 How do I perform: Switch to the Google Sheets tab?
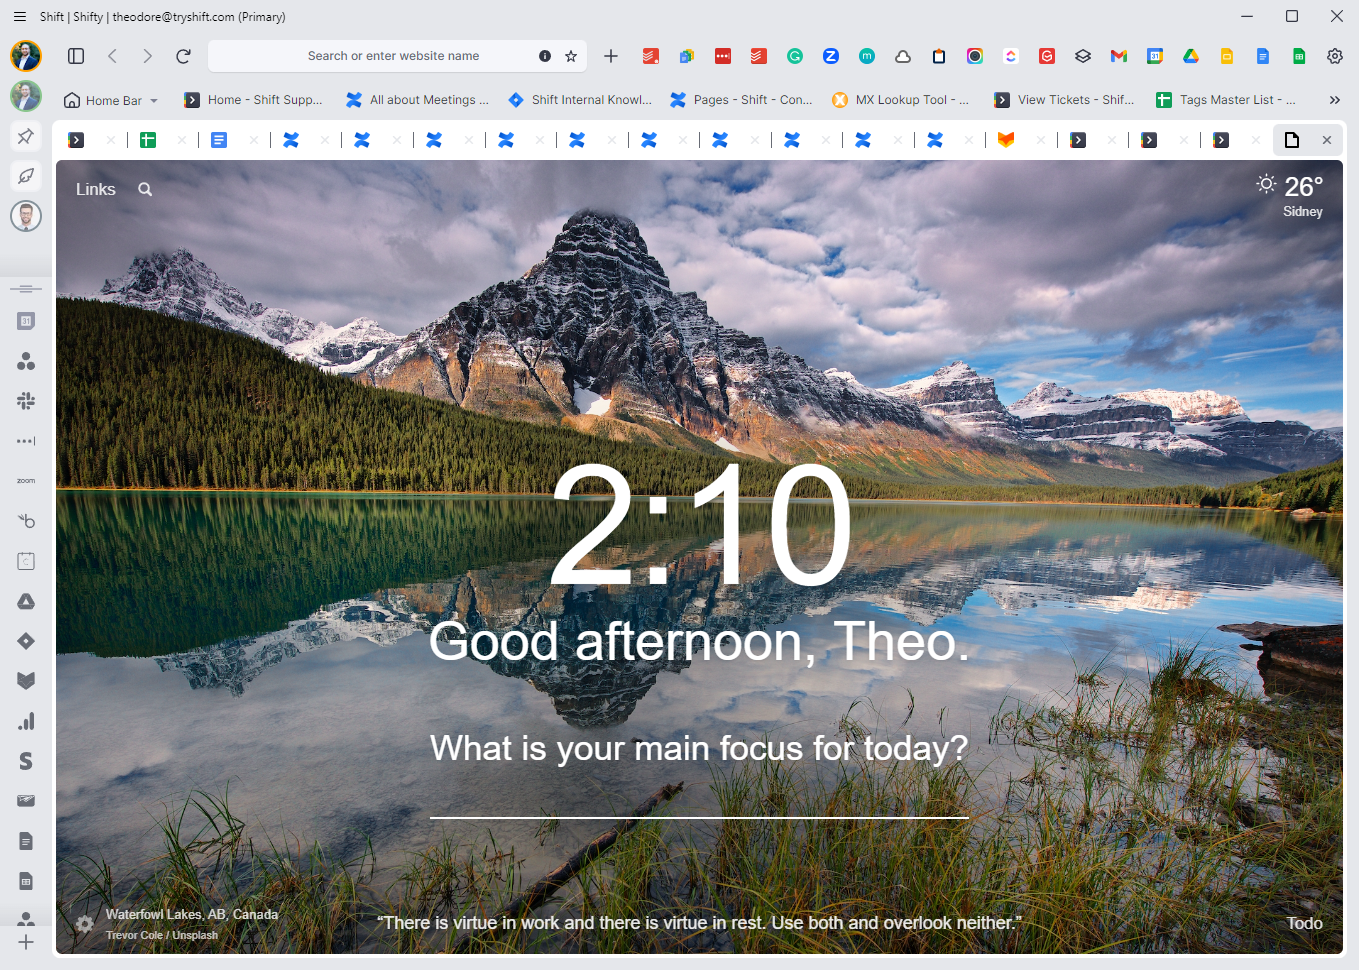(x=148, y=140)
